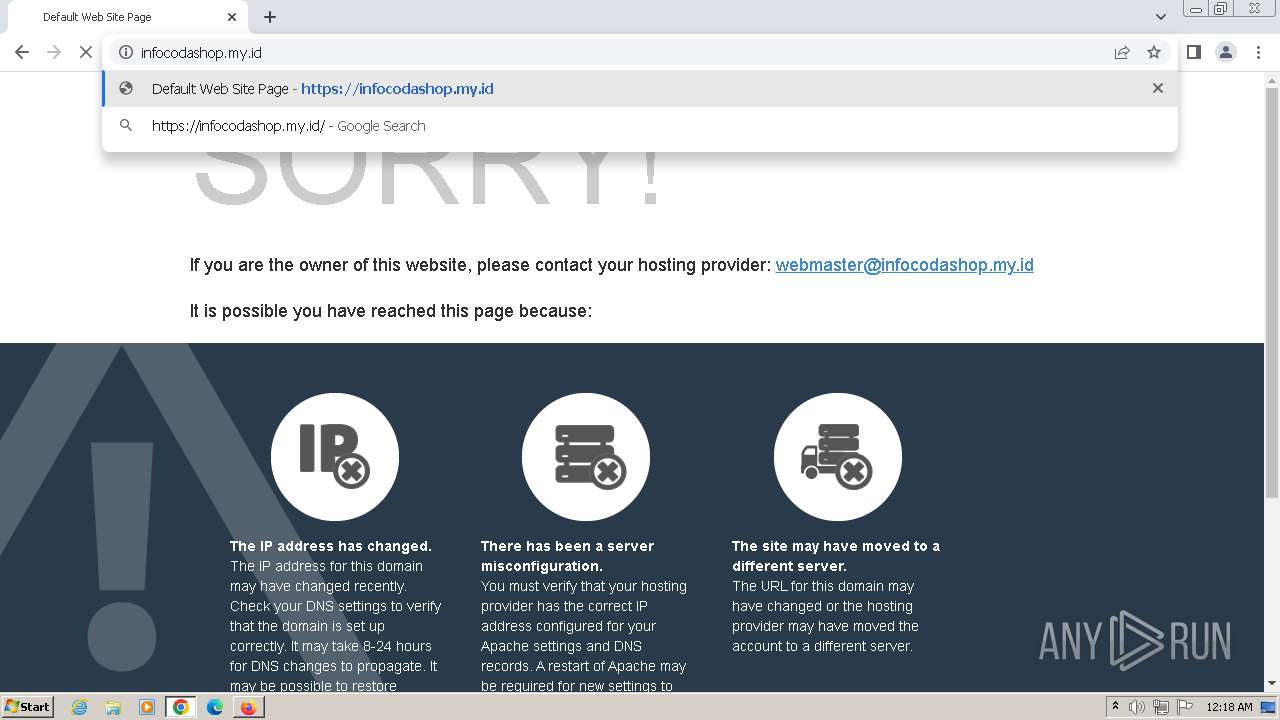The image size is (1280, 720).
Task: Click the scroll up arrow
Action: (x=1272, y=79)
